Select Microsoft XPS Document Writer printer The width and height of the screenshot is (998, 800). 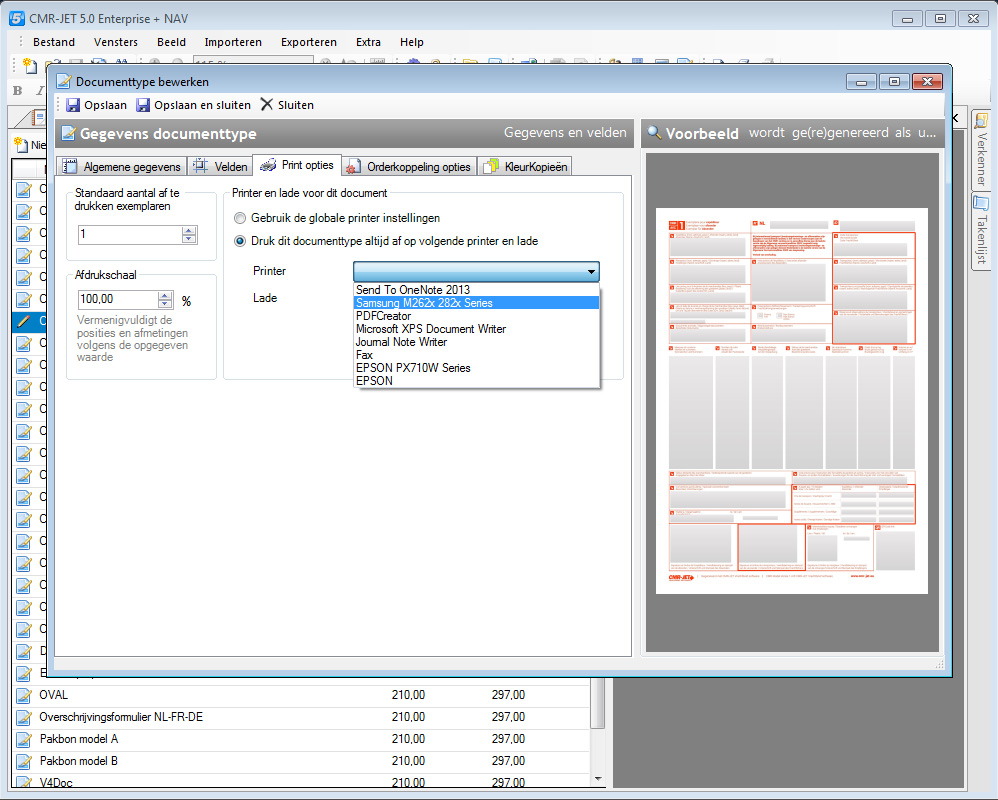[430, 329]
